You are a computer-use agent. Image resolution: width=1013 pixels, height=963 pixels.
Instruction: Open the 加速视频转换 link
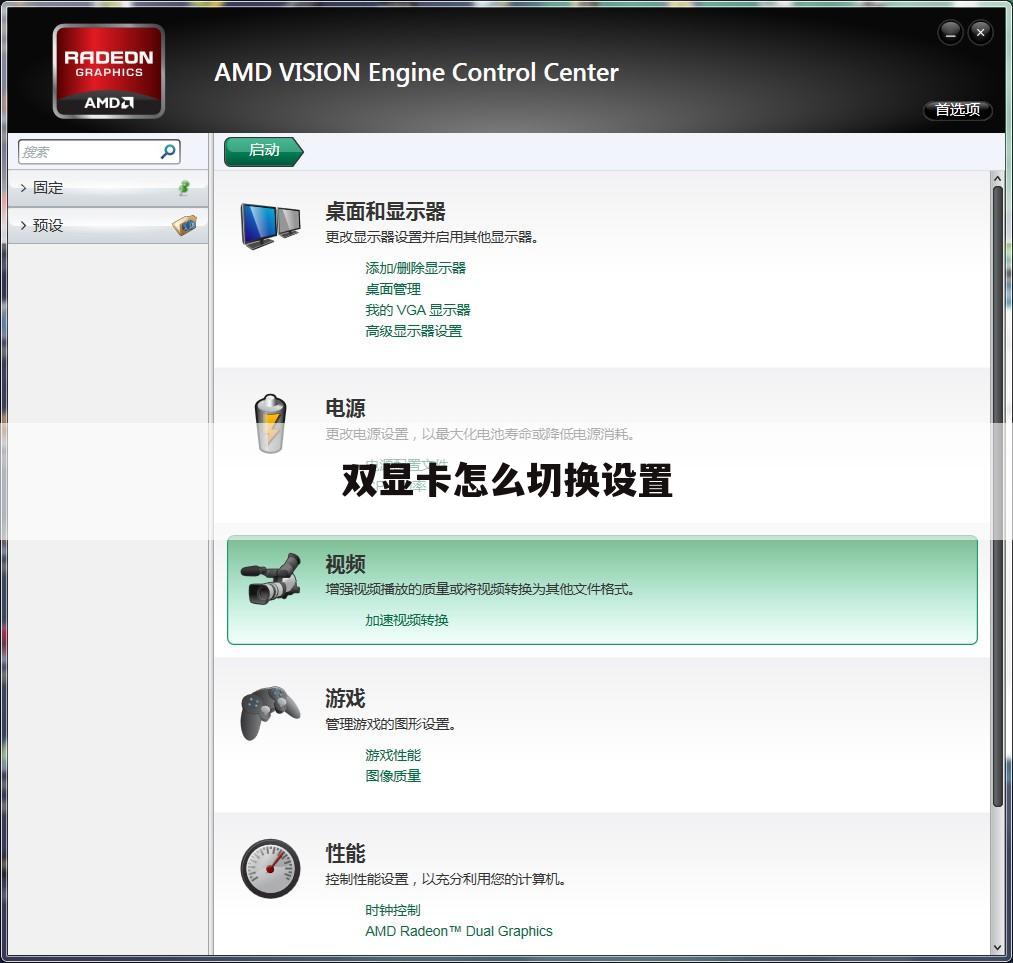[x=406, y=620]
